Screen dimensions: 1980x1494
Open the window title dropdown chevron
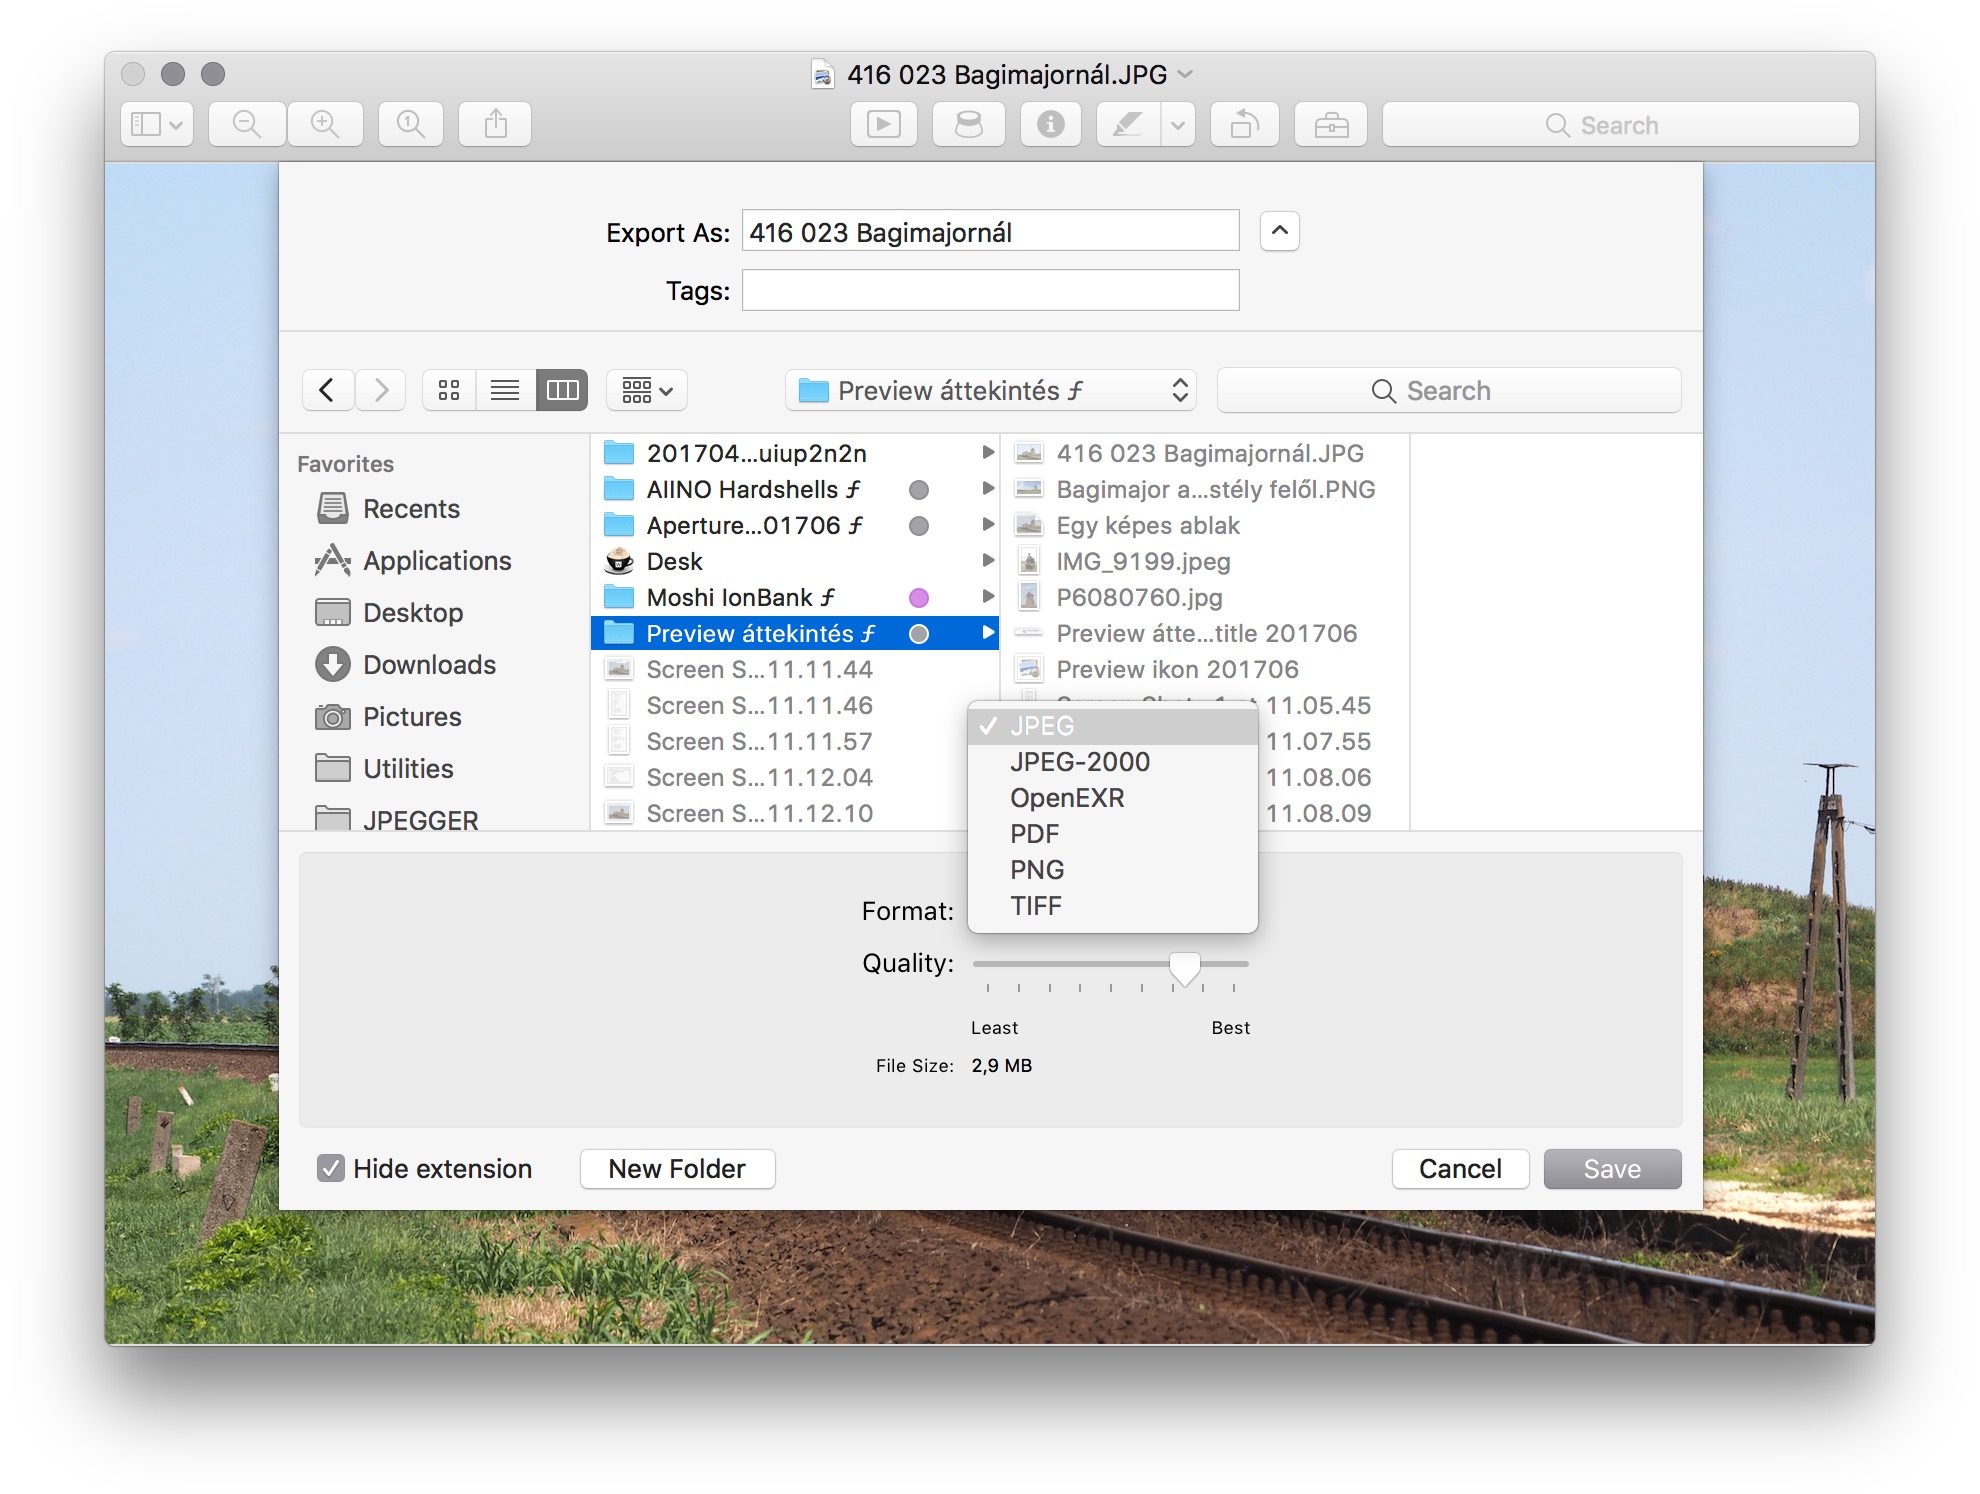point(1186,74)
